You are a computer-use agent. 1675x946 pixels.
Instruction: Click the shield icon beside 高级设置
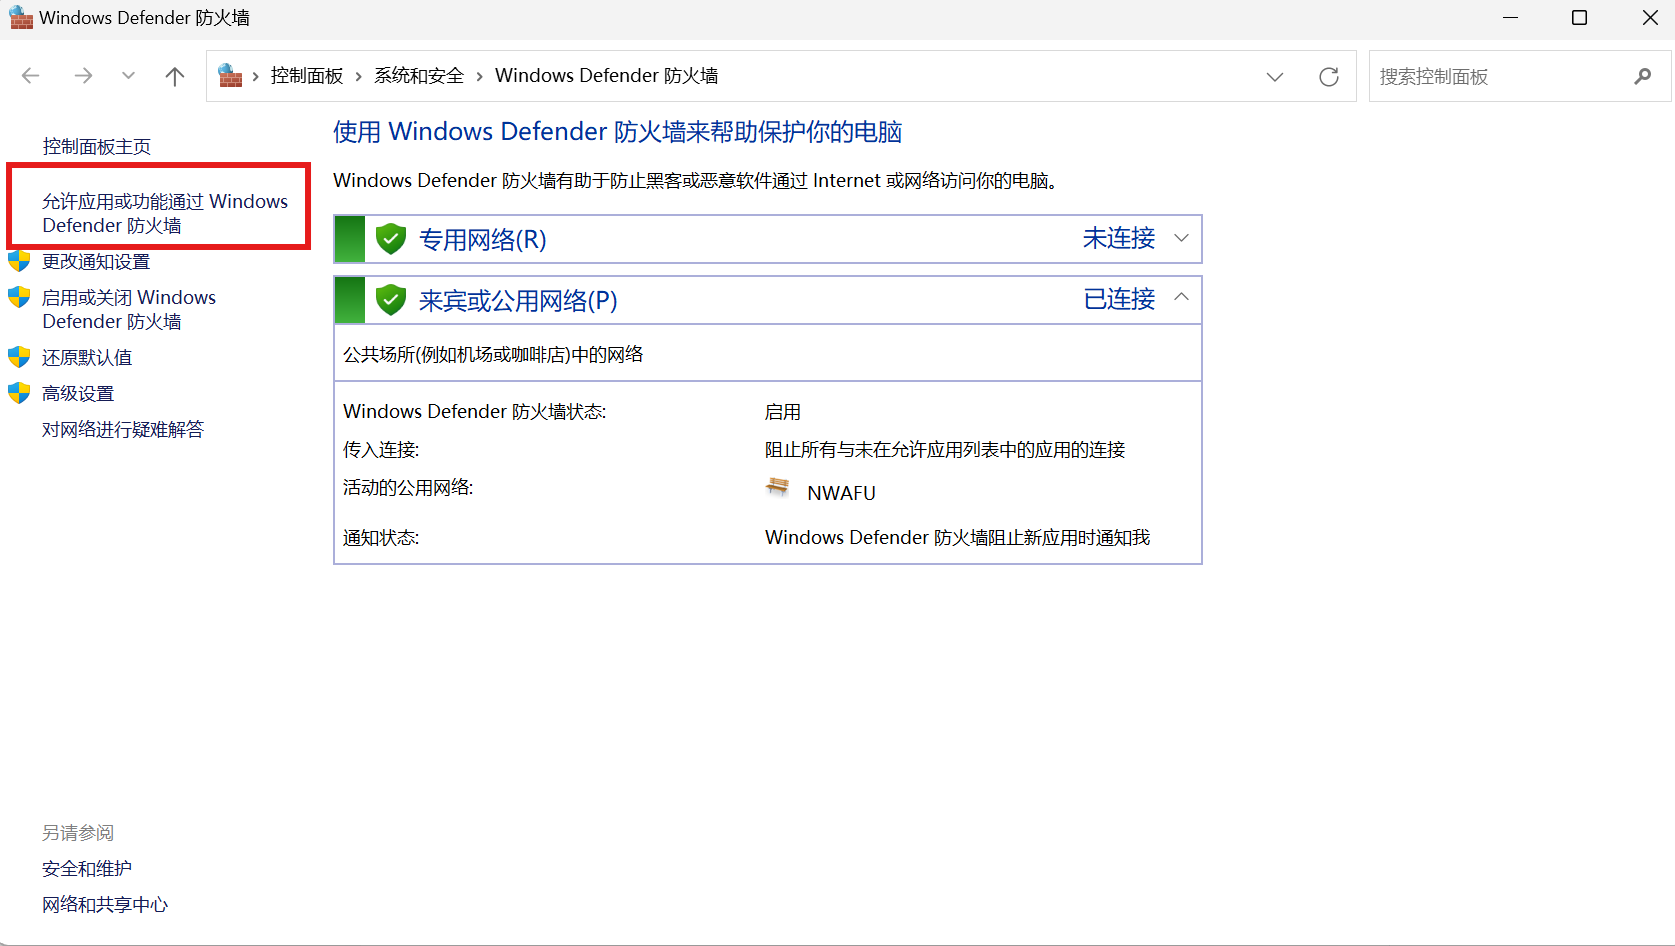click(x=19, y=393)
